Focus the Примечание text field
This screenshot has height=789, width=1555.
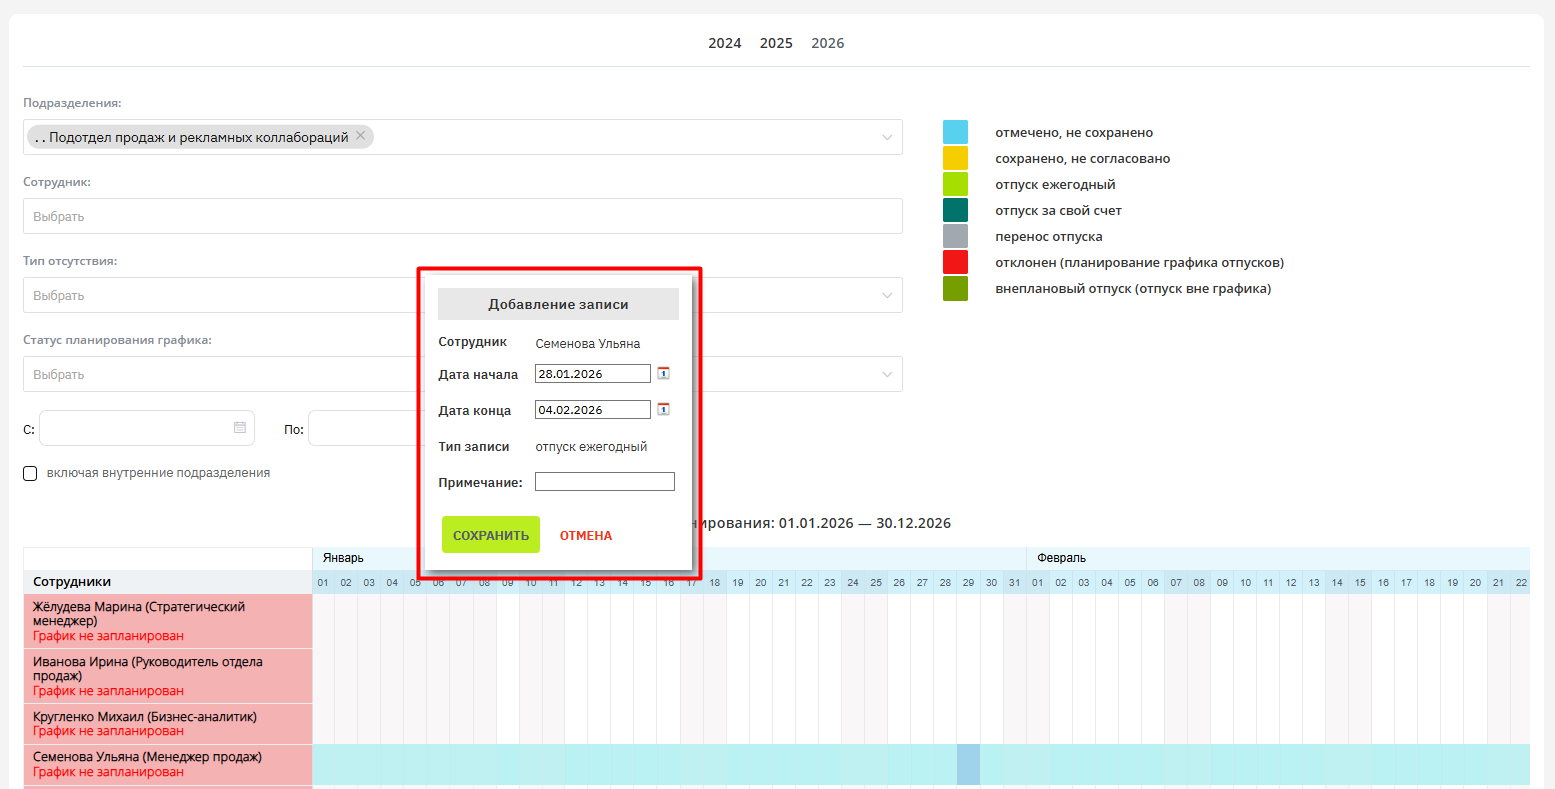tap(604, 482)
